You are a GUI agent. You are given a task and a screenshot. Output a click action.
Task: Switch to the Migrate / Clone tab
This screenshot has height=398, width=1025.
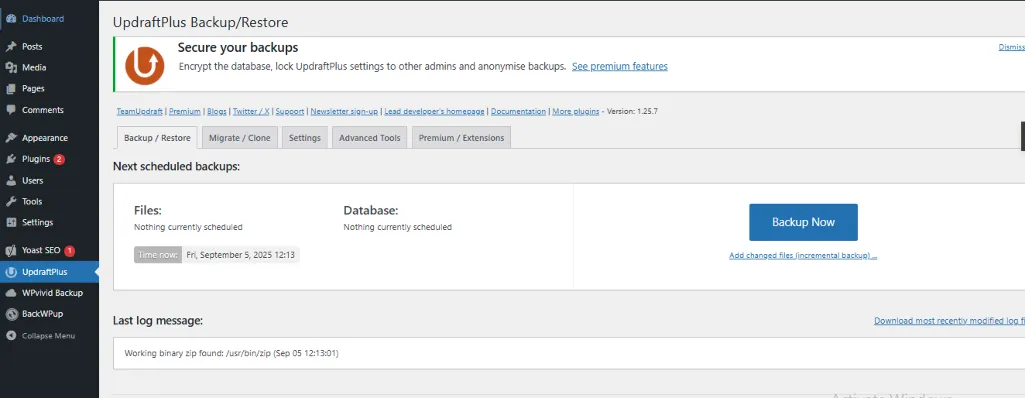click(x=240, y=138)
